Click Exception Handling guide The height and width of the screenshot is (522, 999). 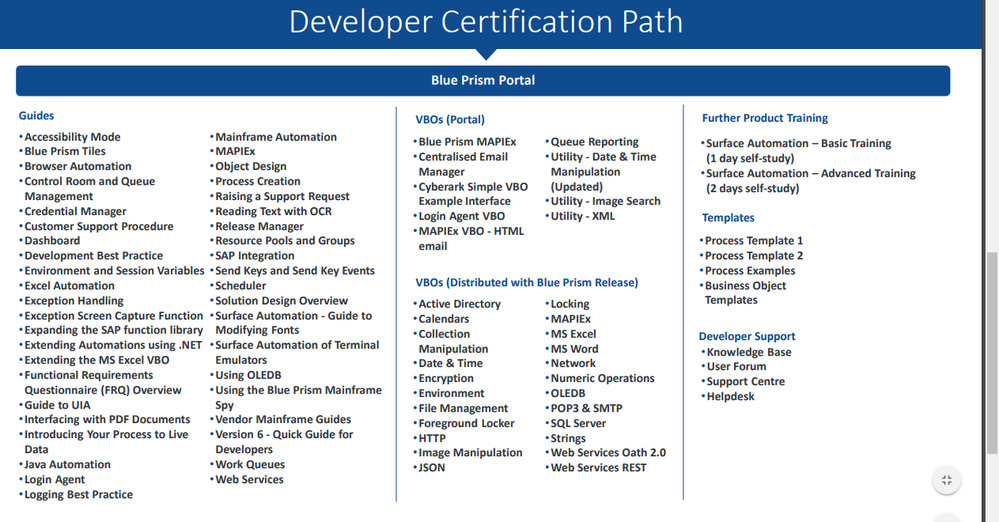pyautogui.click(x=74, y=300)
